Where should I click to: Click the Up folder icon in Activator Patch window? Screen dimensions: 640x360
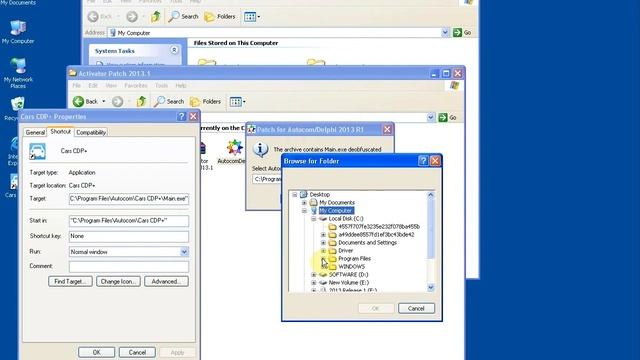click(x=141, y=101)
